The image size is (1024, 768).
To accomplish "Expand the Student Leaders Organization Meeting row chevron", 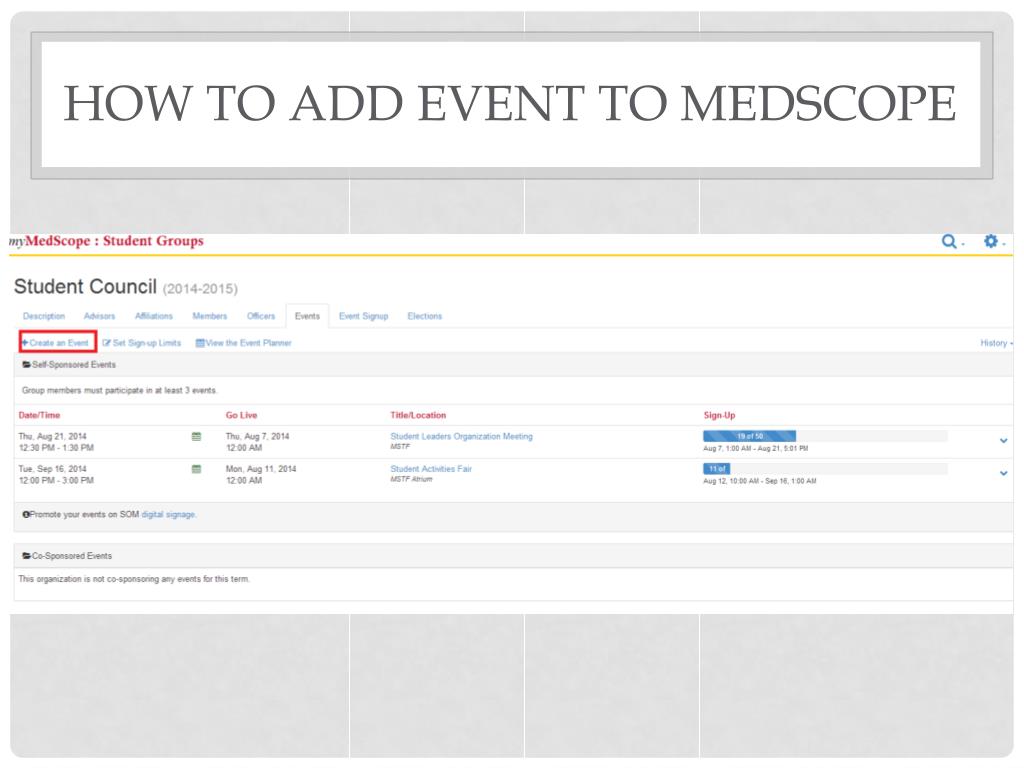I will pos(1003,441).
